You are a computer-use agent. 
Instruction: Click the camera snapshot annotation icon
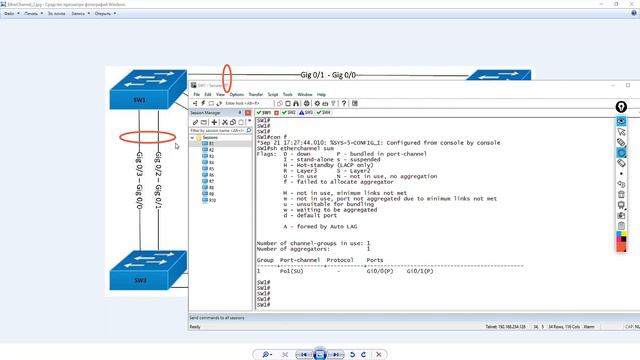point(621,216)
